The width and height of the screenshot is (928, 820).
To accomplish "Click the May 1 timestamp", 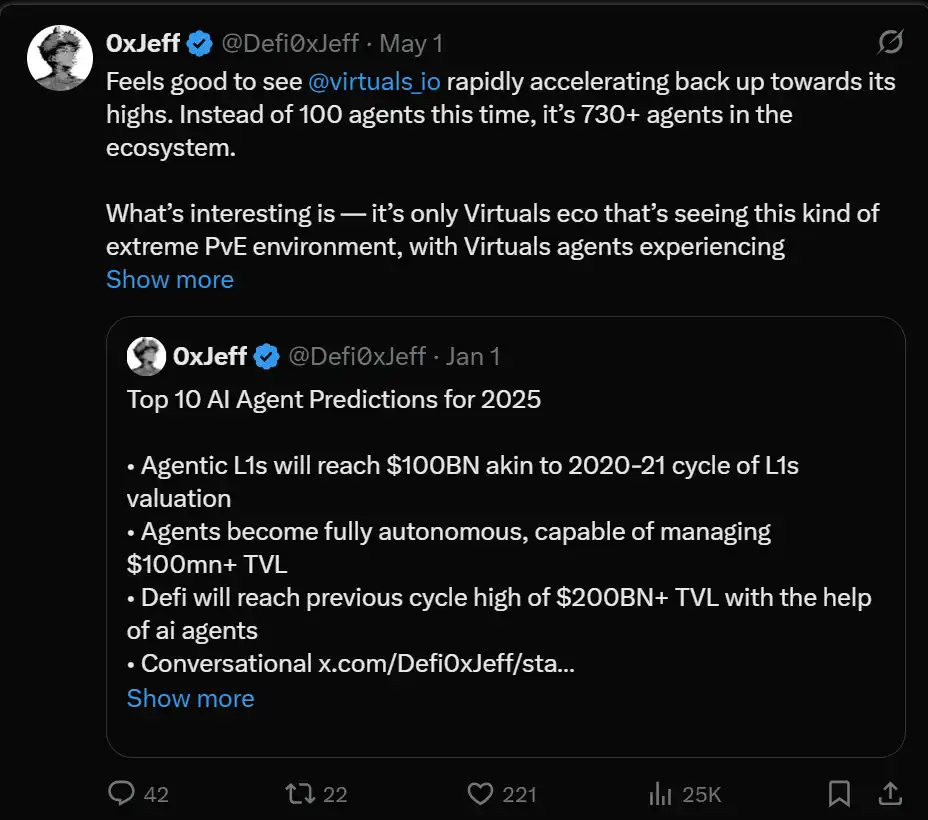I will coord(411,44).
